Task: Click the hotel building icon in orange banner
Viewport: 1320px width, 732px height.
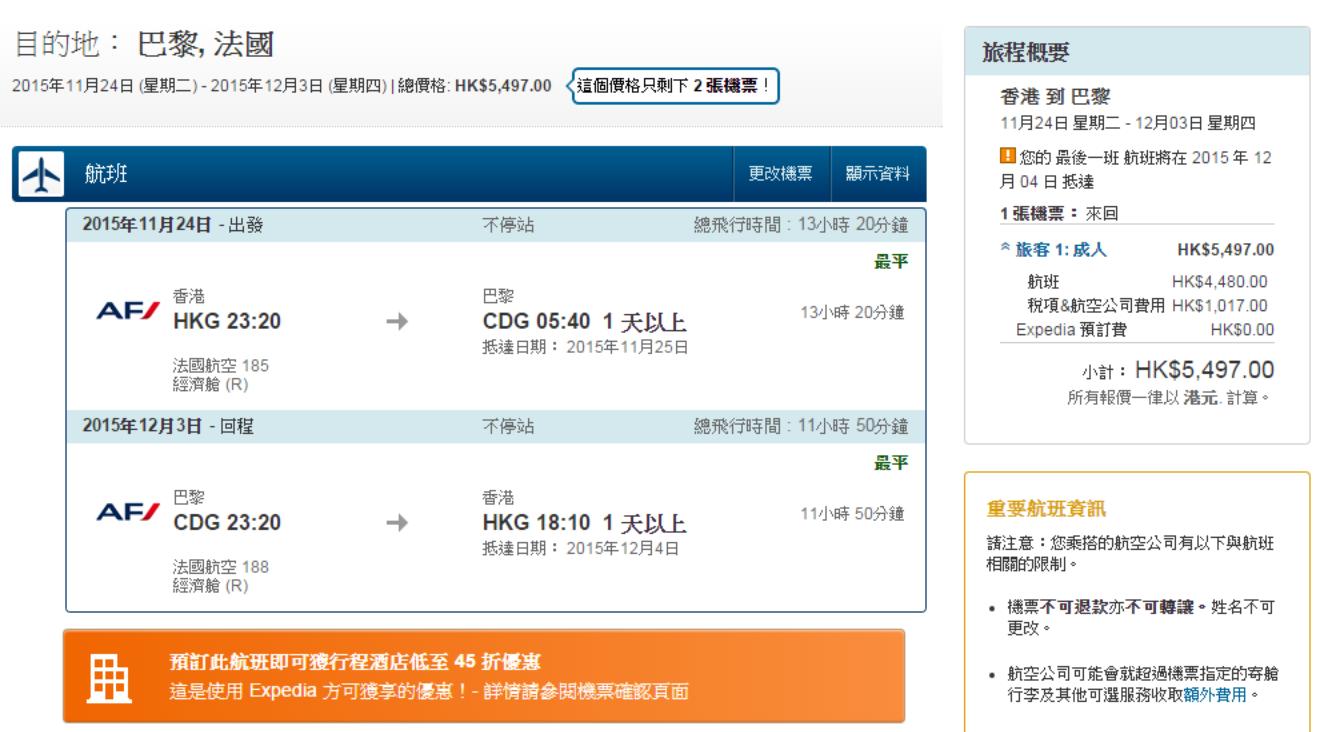Action: pyautogui.click(x=105, y=676)
